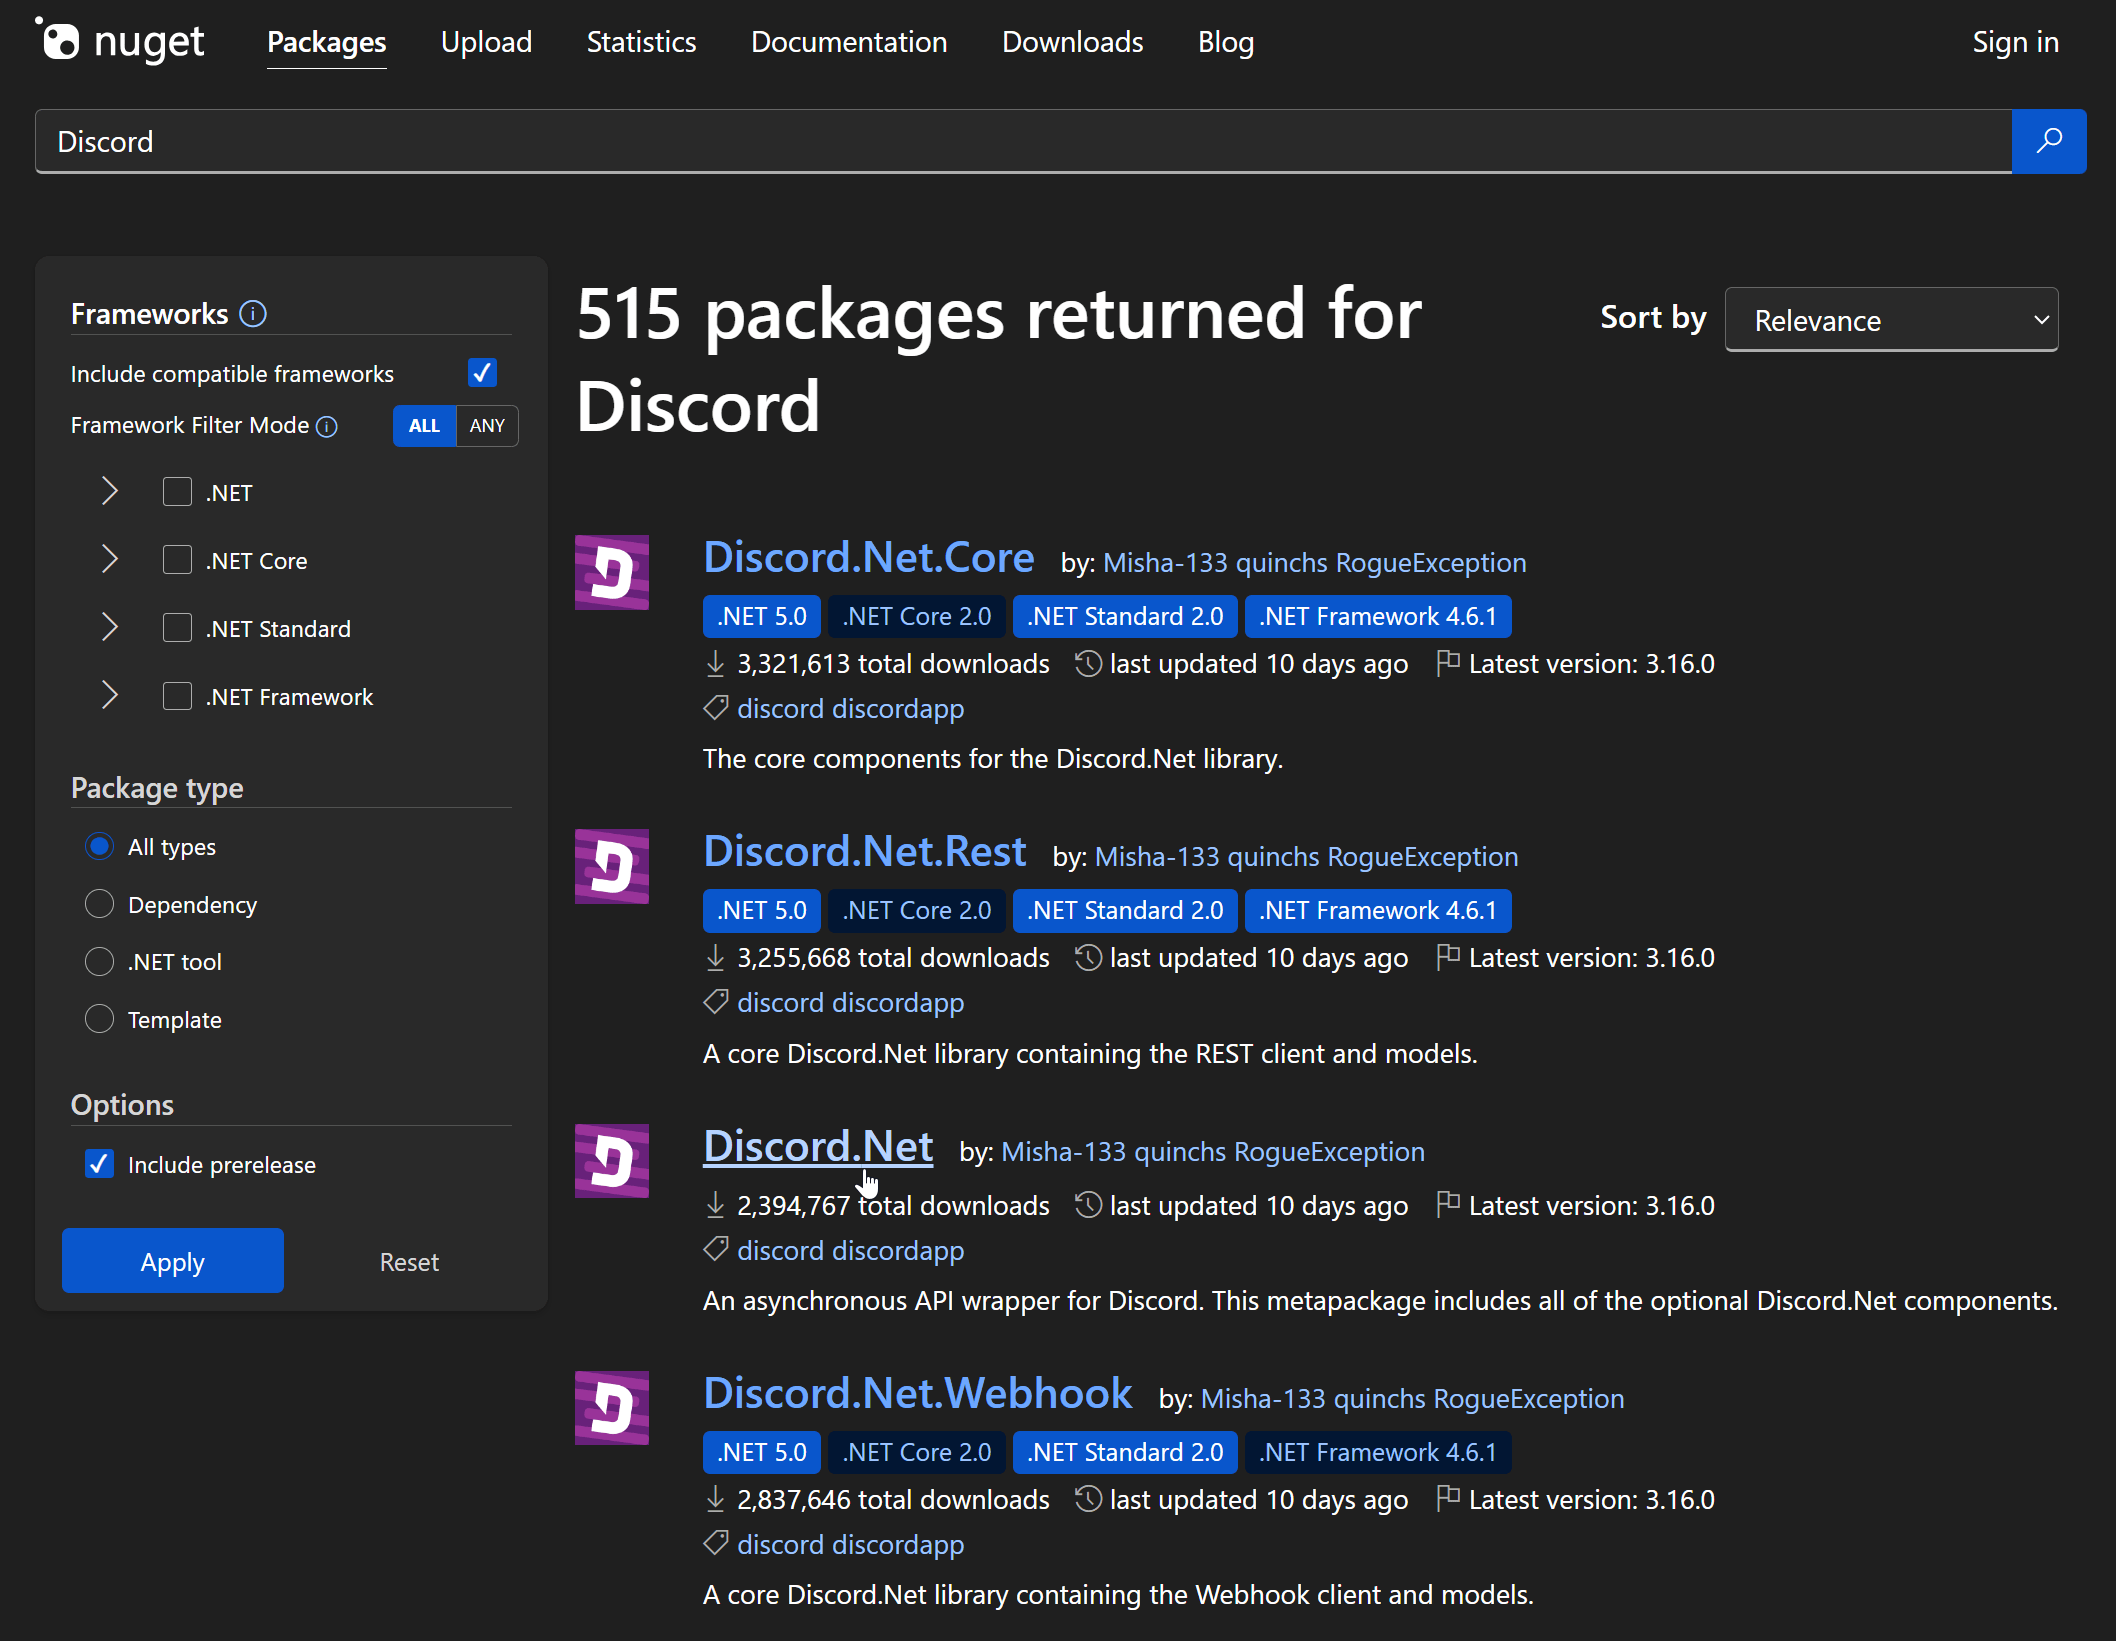
Task: Expand the .NET framework group
Action: click(110, 492)
